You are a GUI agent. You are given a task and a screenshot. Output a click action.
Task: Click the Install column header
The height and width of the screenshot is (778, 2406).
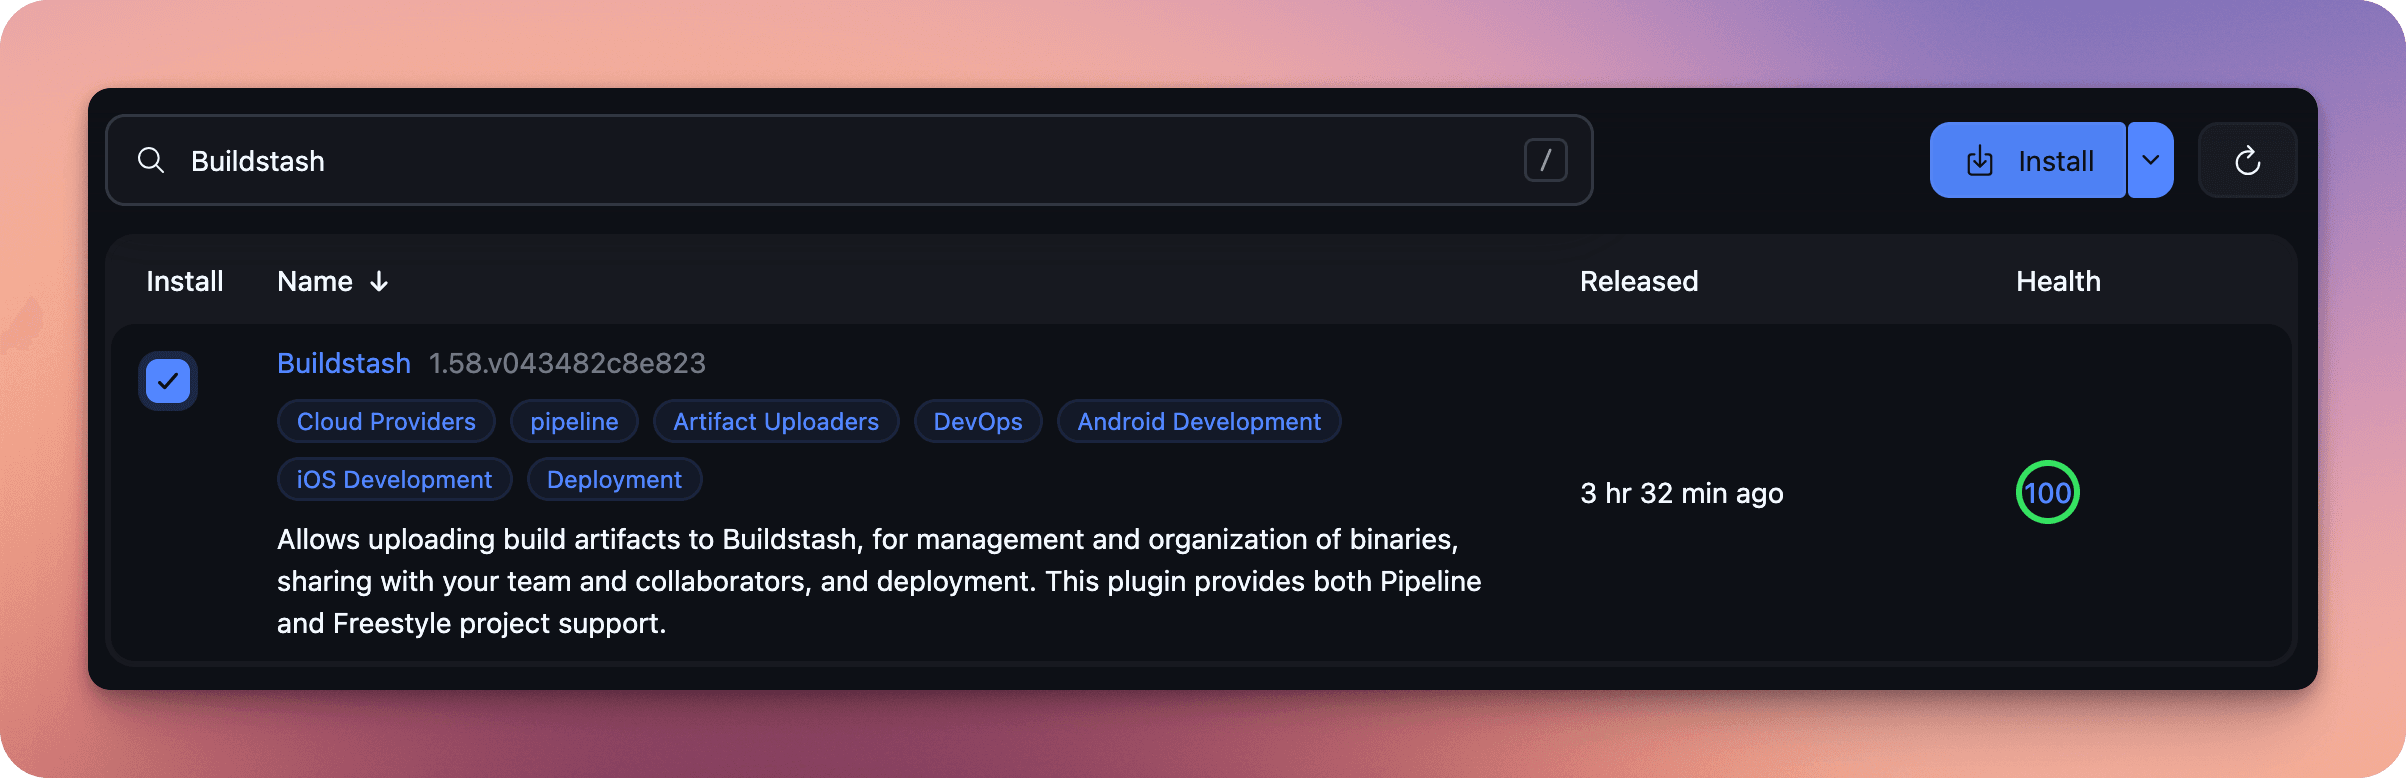pyautogui.click(x=185, y=281)
